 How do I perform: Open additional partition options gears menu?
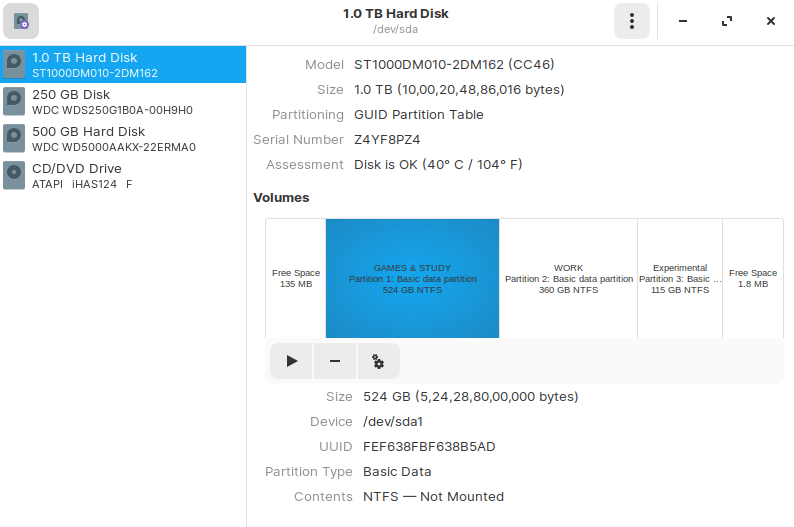(378, 361)
